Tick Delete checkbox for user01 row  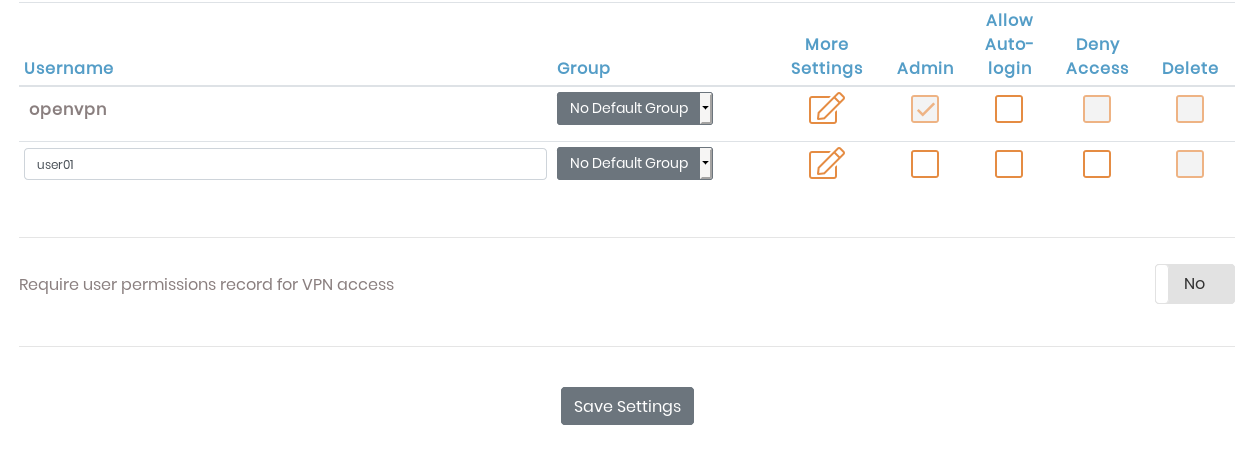[x=1190, y=164]
